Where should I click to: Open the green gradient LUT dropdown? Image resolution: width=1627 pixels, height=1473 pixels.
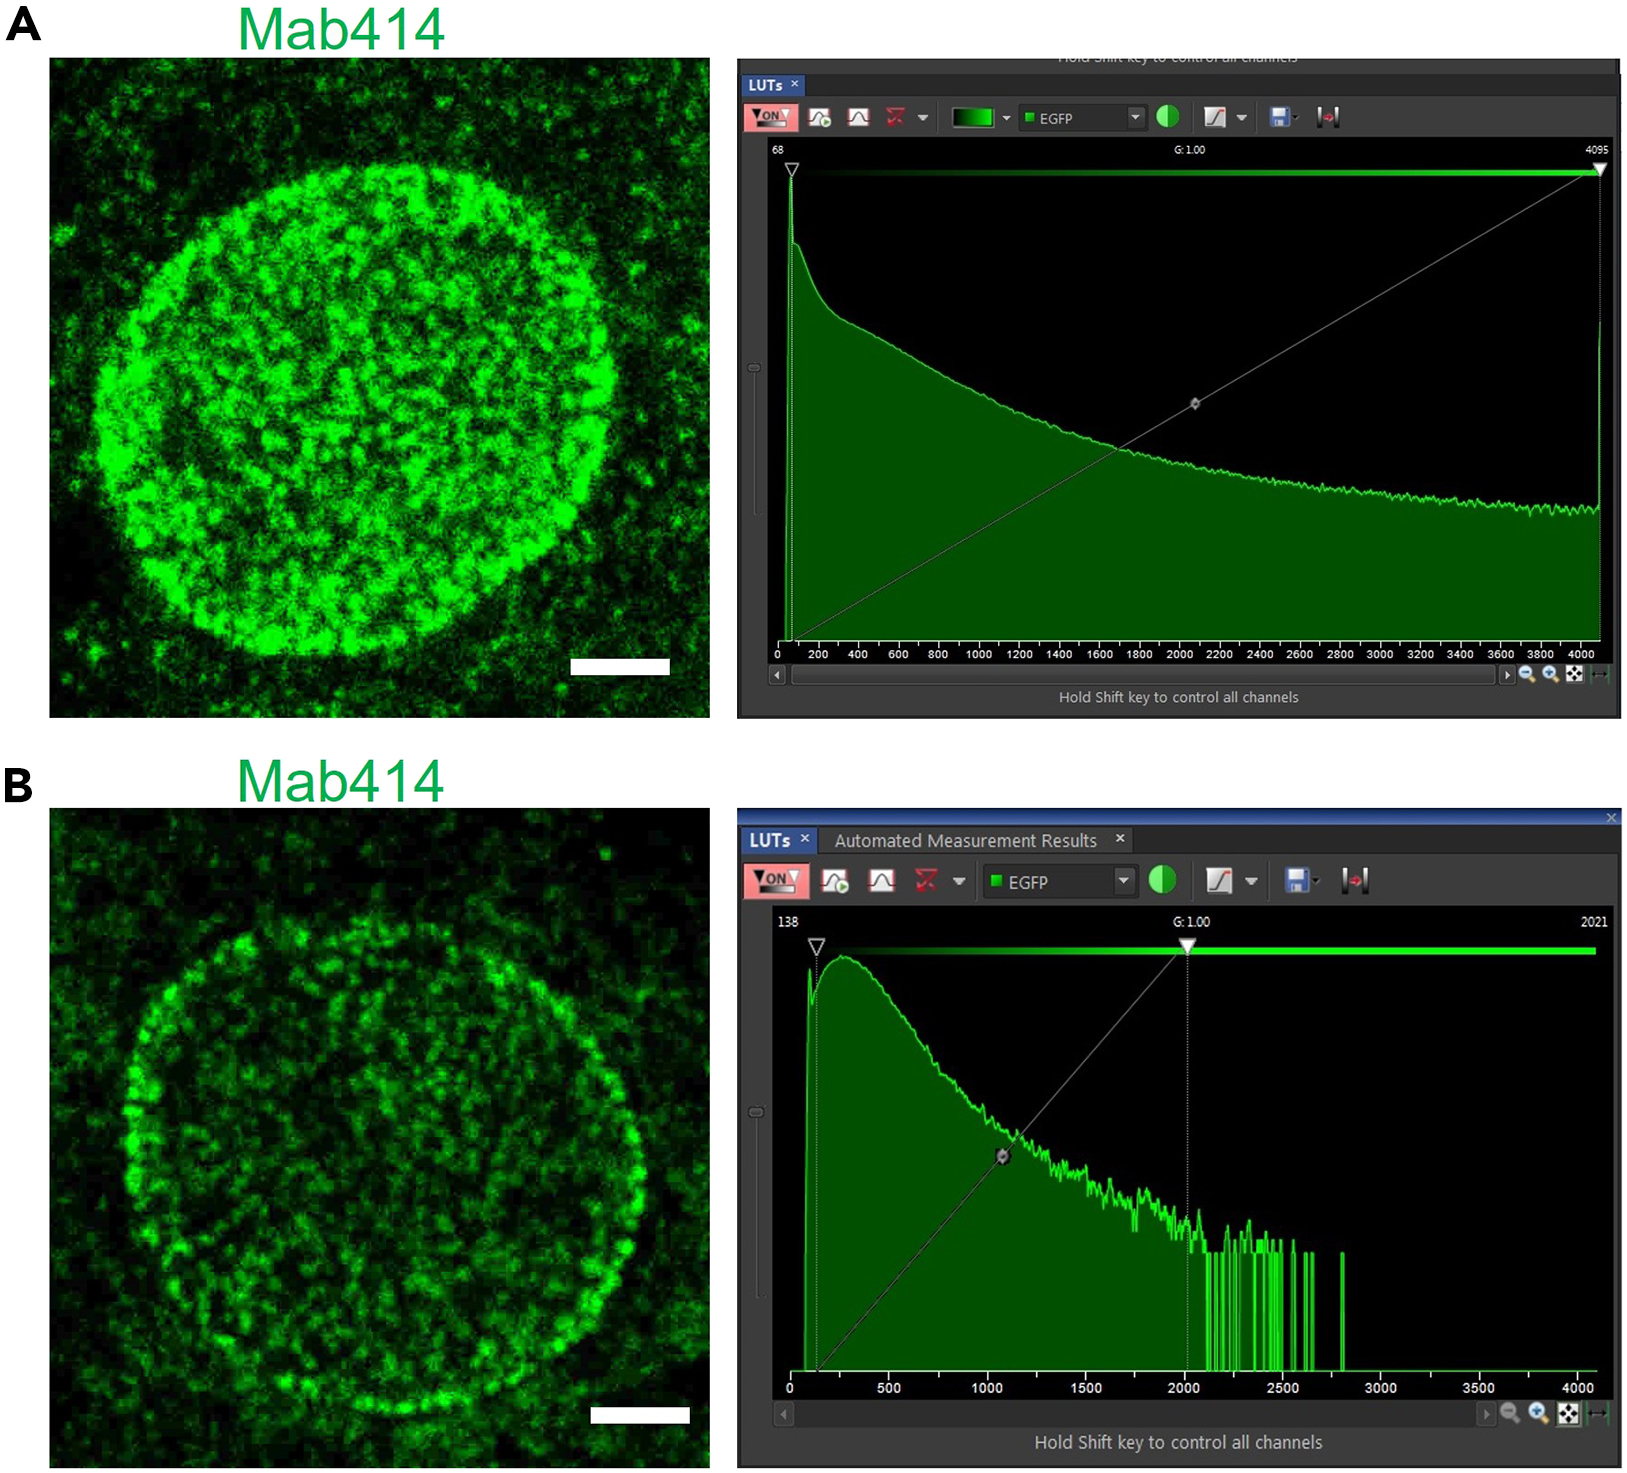(x=1007, y=117)
